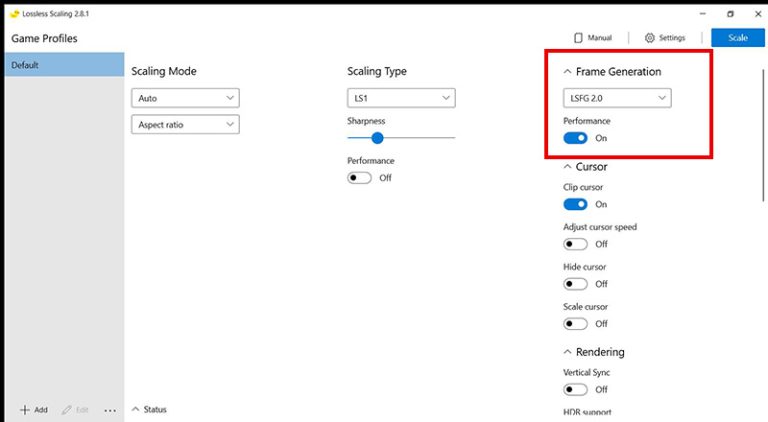Click the Sharpness slider handle
Viewport: 768px width, 422px height.
tap(377, 138)
